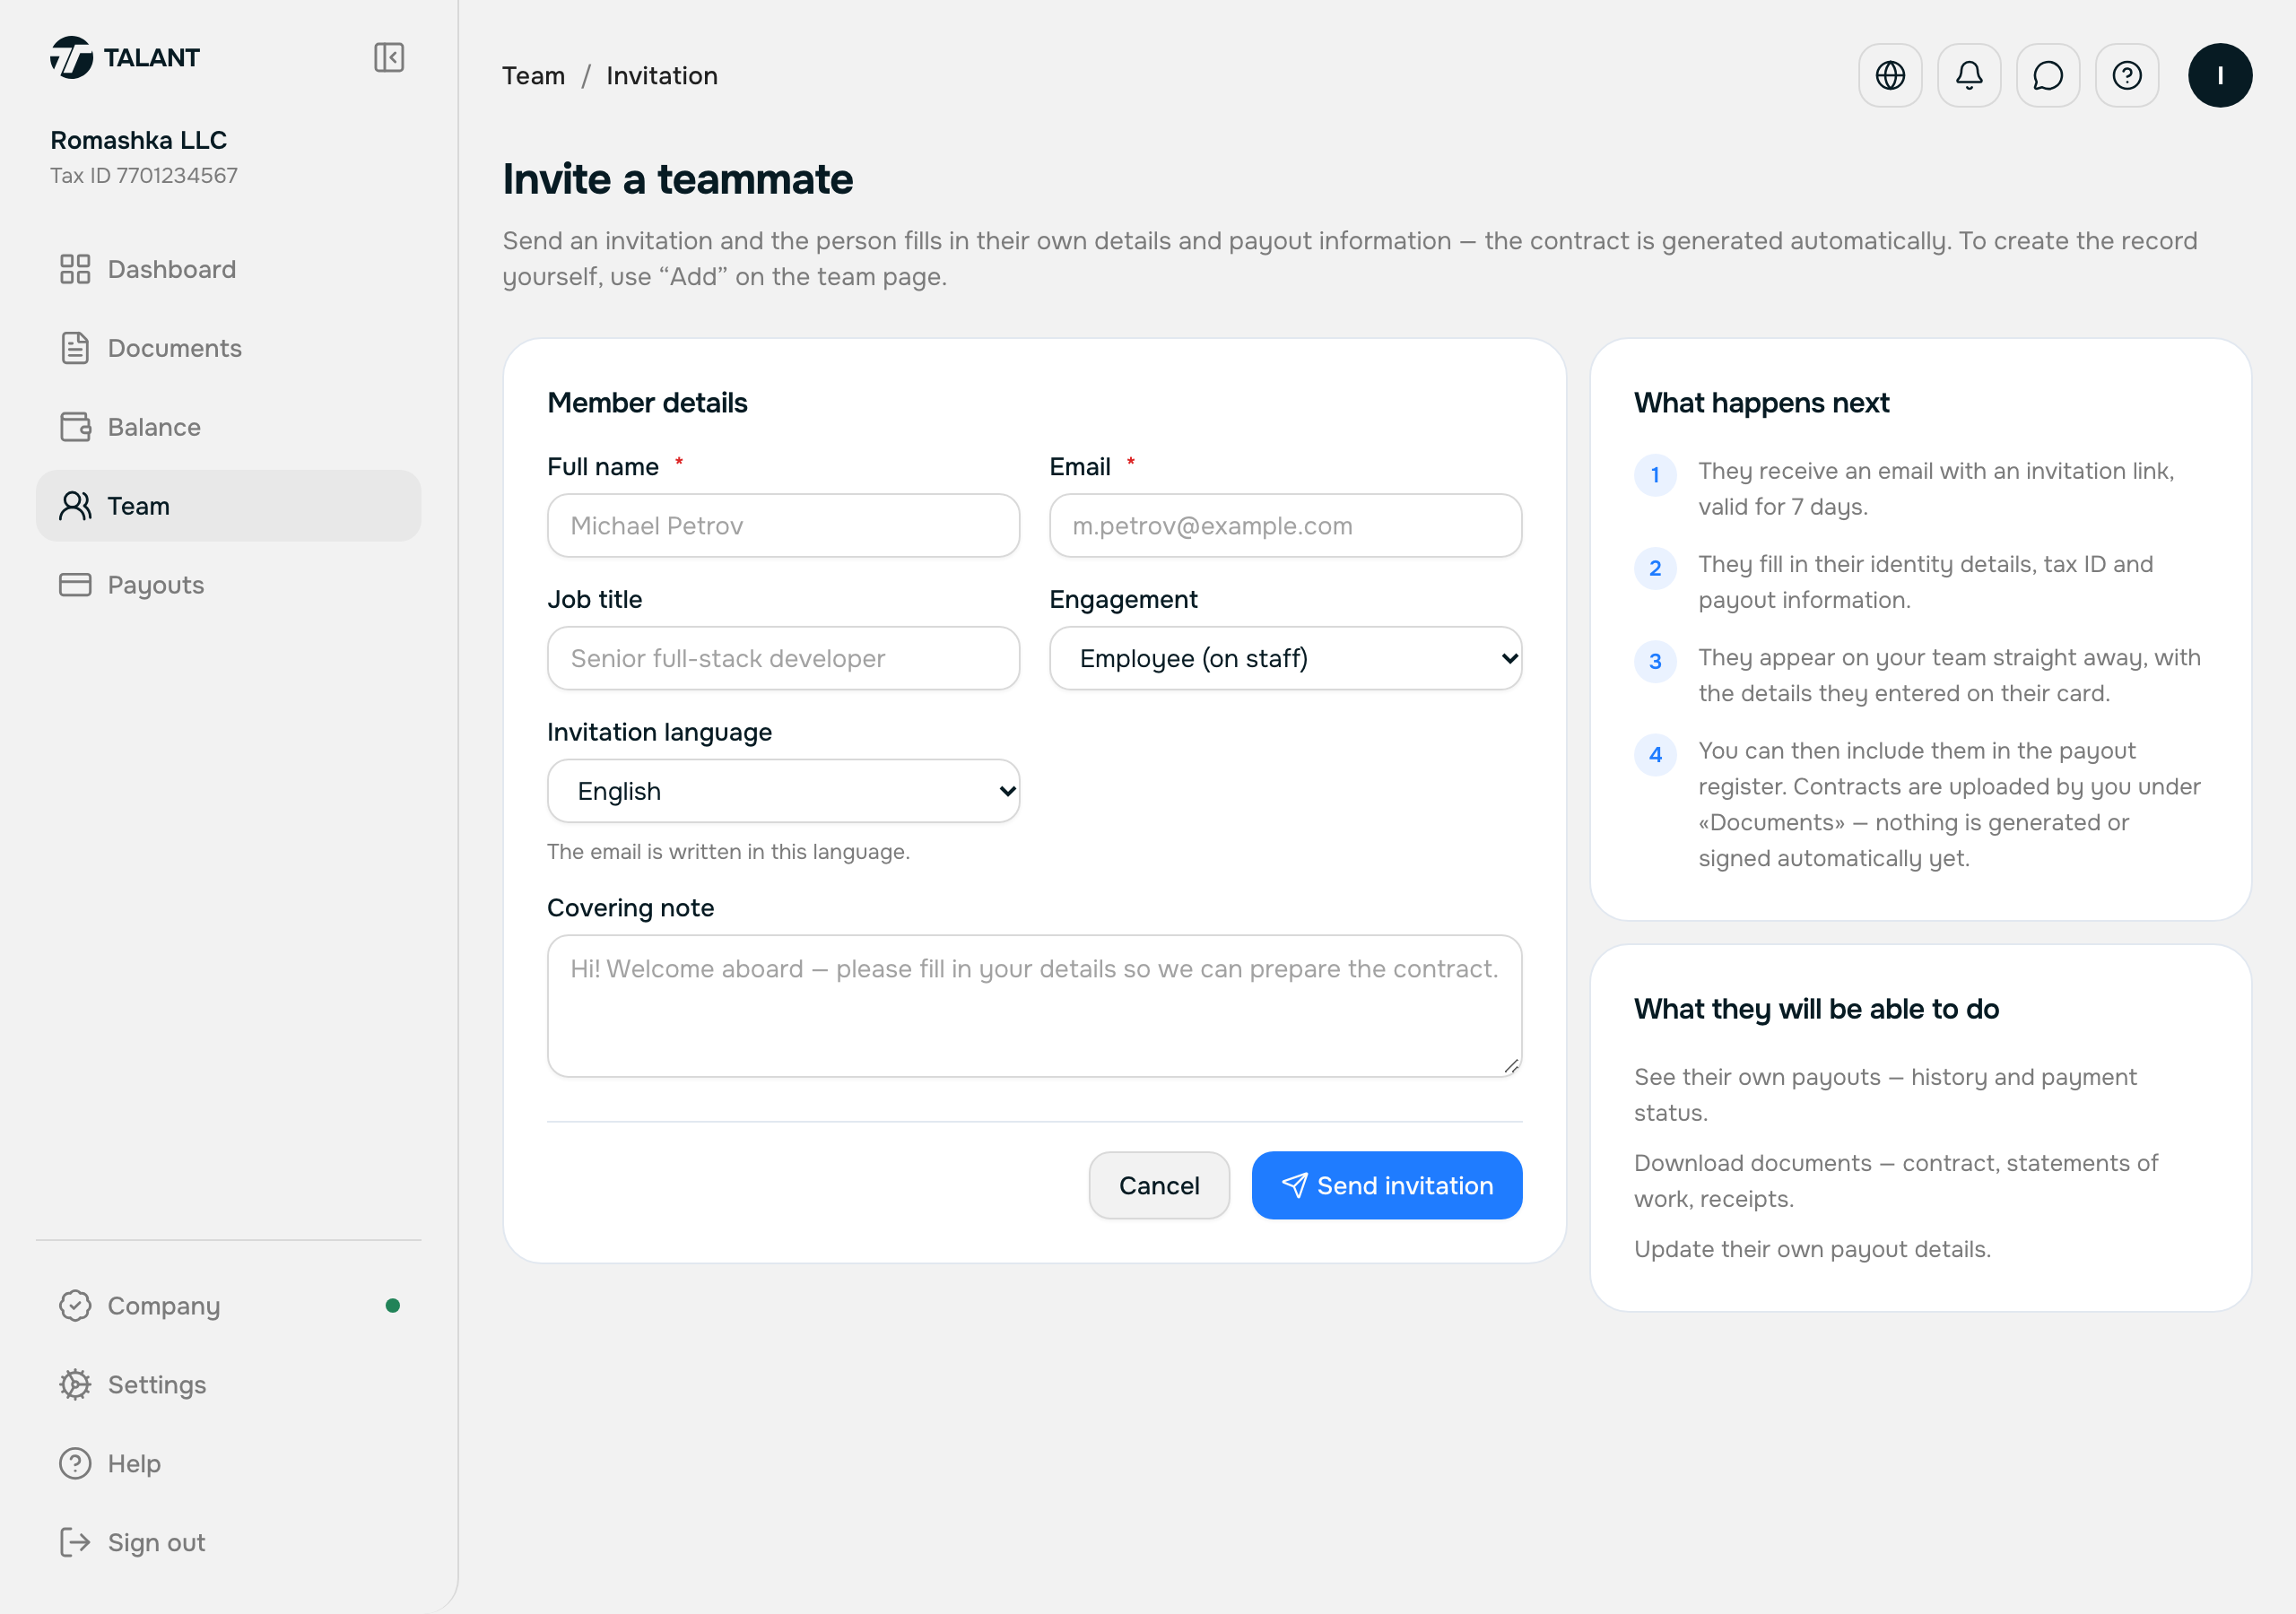Click the Documents file icon
2296x1614 pixels.
(x=75, y=348)
